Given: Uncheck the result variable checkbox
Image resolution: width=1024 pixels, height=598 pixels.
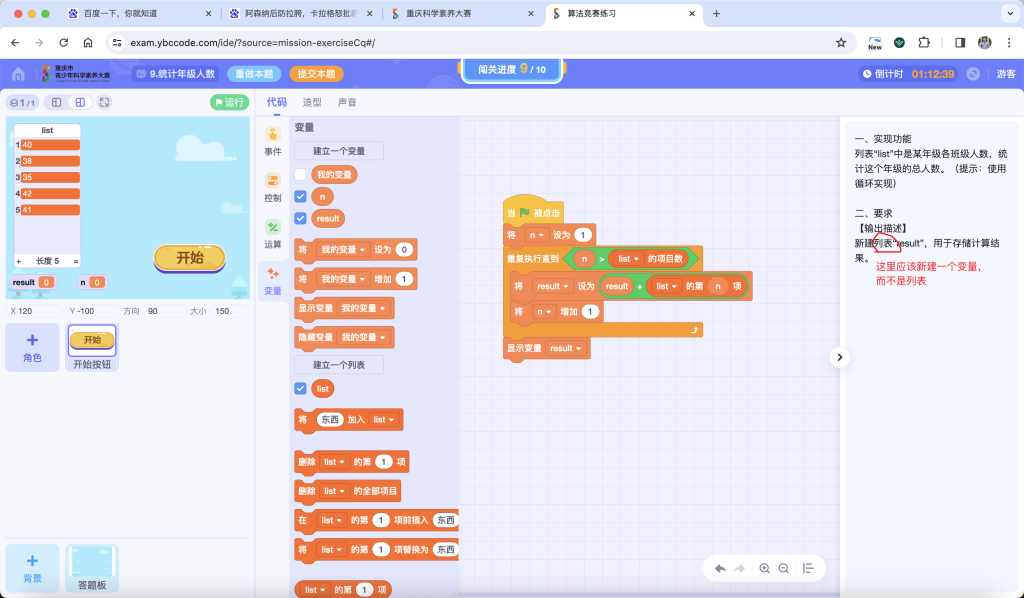Looking at the screenshot, I should point(300,218).
